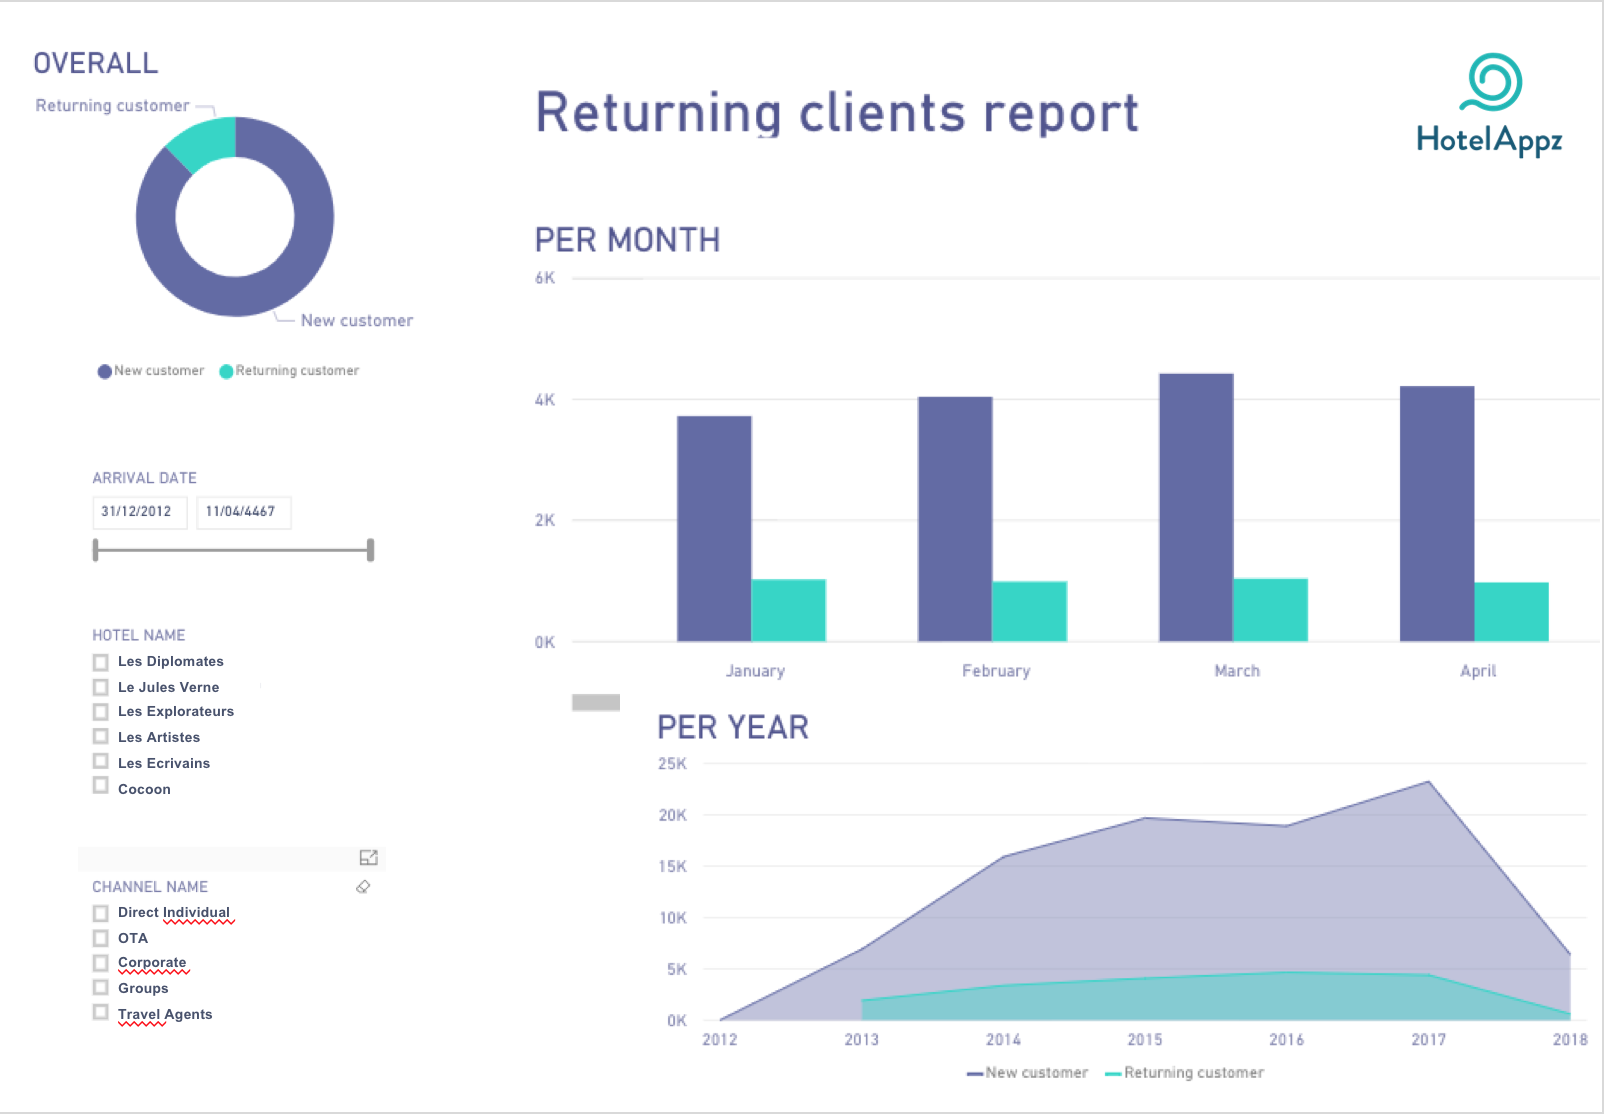Select the April New customer bar
Viewport: 1604px width, 1114px height.
[x=1437, y=514]
